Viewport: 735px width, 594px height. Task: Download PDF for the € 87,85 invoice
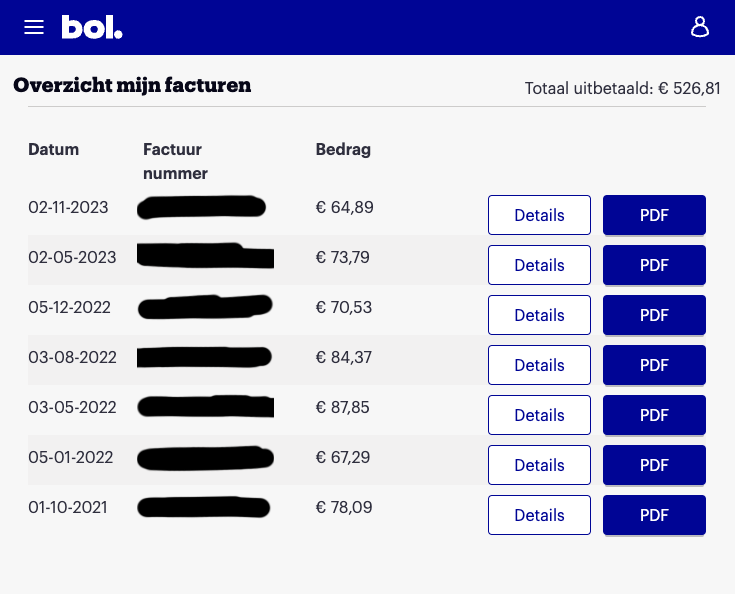(654, 415)
